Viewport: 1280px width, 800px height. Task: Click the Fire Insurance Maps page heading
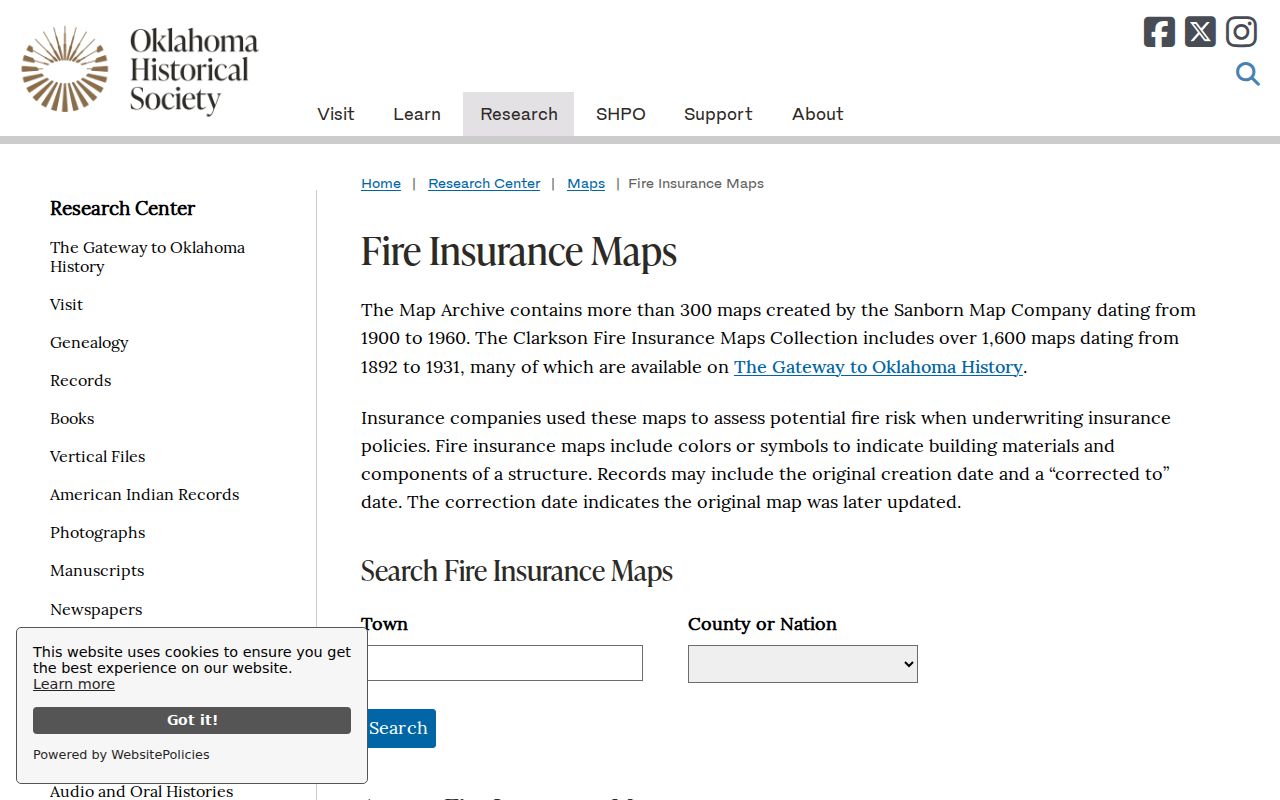[x=519, y=252]
